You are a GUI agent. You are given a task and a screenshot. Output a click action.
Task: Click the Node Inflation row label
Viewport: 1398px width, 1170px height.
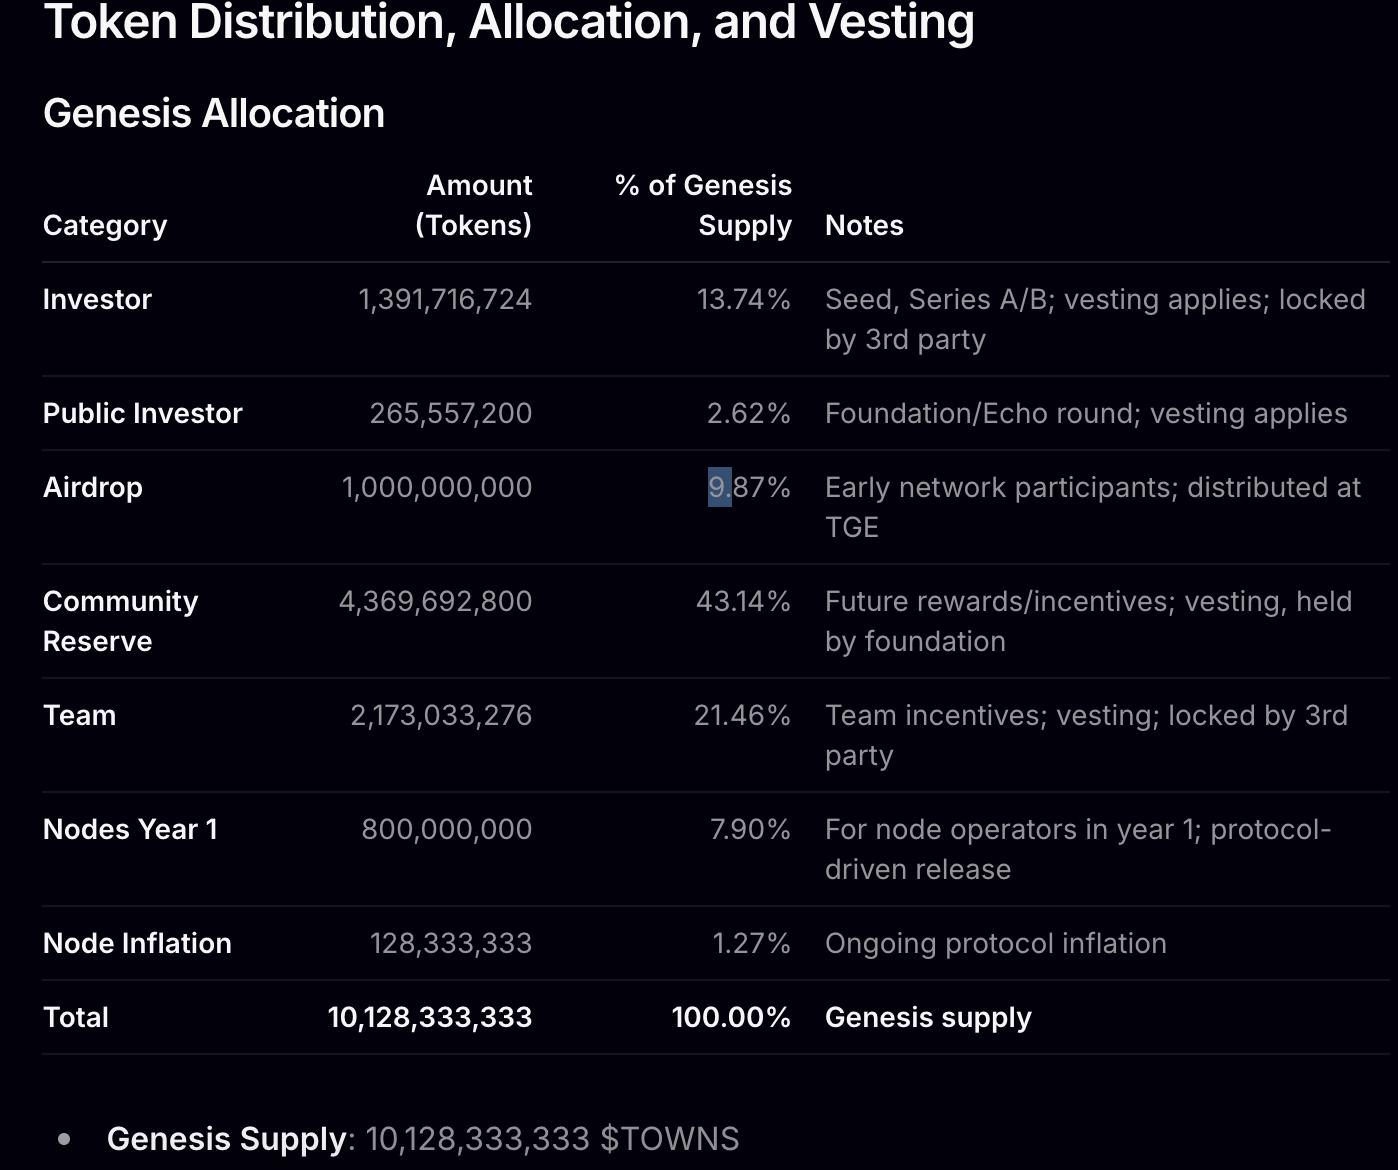tap(137, 943)
